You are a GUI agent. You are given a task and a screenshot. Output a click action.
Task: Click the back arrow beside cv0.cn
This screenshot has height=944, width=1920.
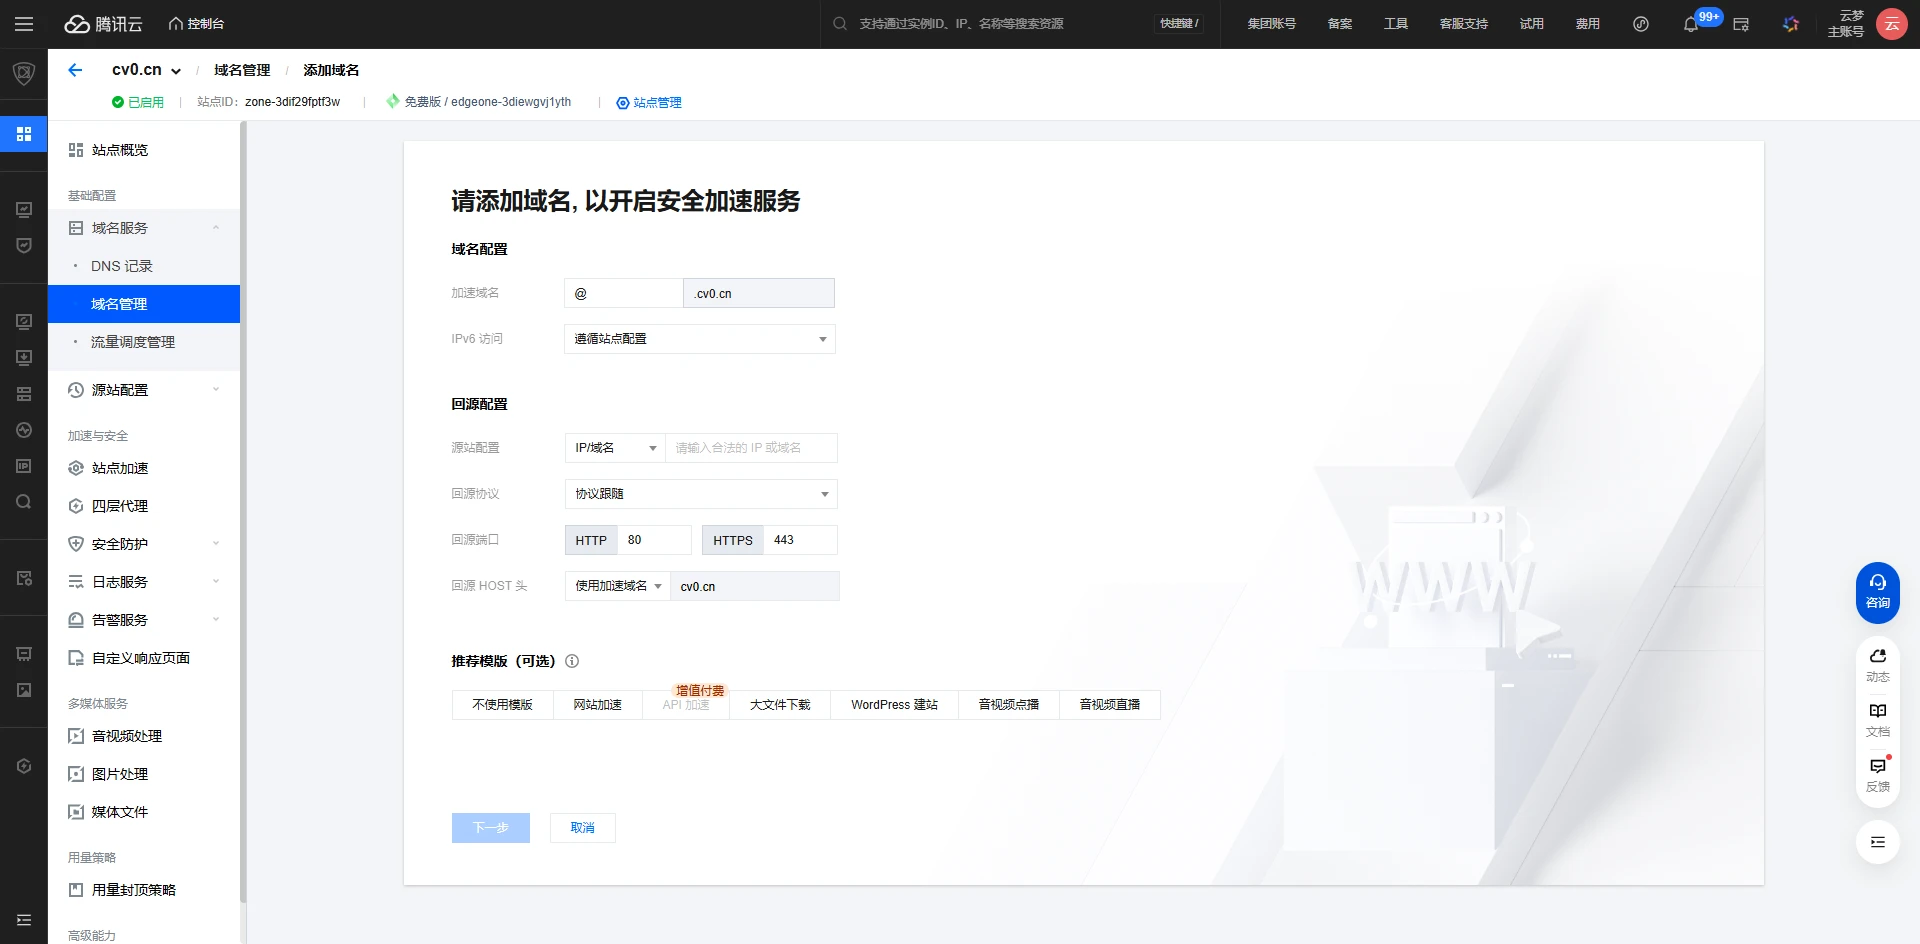(x=75, y=70)
